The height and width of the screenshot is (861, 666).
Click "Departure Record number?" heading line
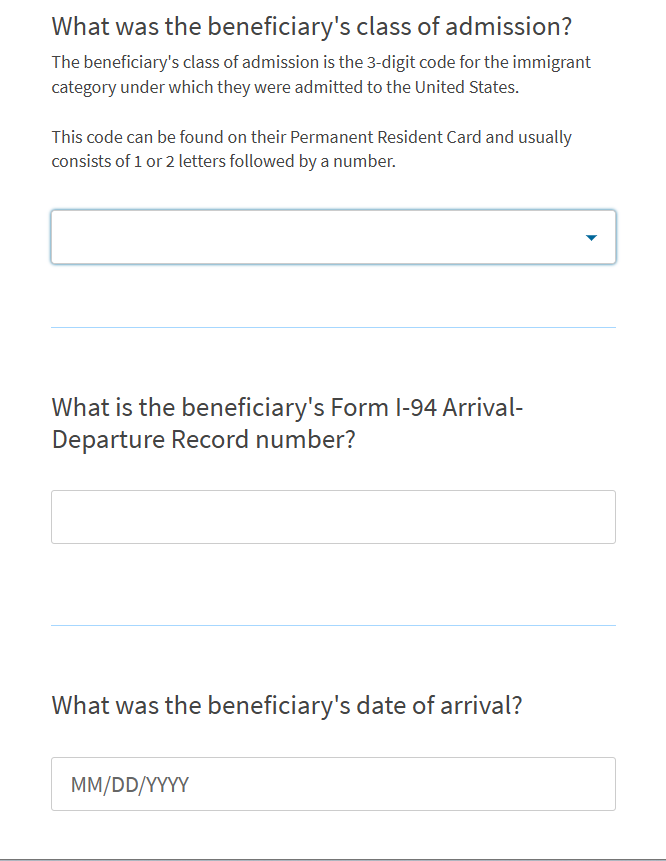(x=204, y=439)
